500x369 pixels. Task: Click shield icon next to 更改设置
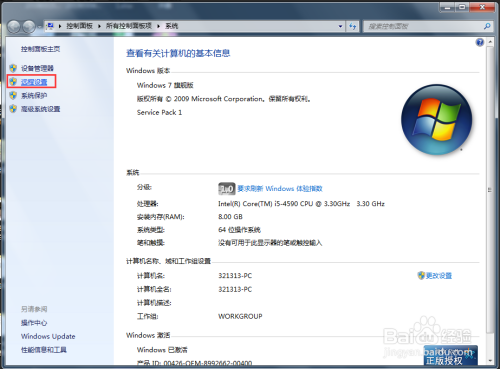[421, 275]
